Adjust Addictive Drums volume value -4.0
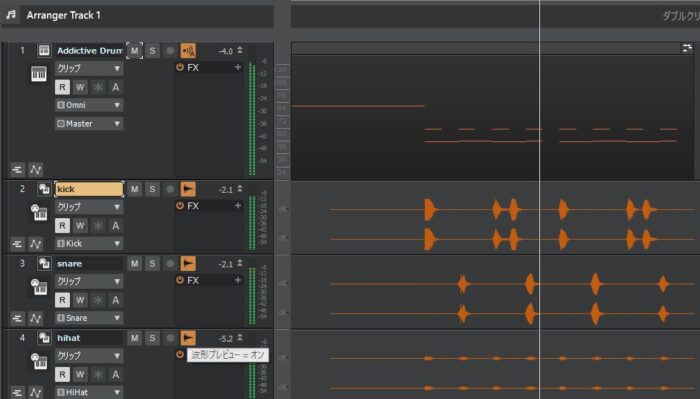This screenshot has height=399, width=700. (x=225, y=51)
